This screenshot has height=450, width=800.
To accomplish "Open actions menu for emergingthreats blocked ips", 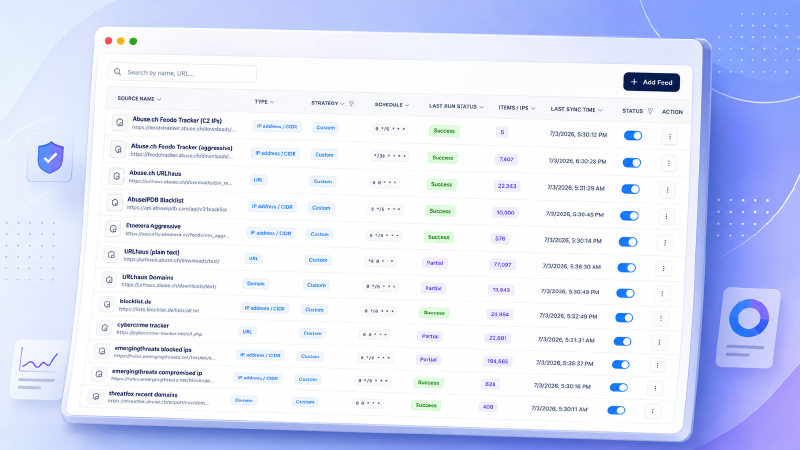I will pos(657,365).
